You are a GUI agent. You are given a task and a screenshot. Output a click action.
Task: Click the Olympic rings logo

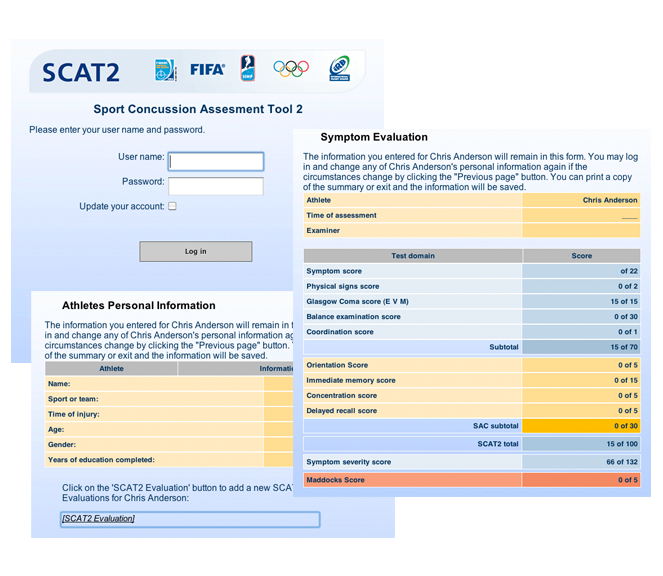tap(291, 69)
